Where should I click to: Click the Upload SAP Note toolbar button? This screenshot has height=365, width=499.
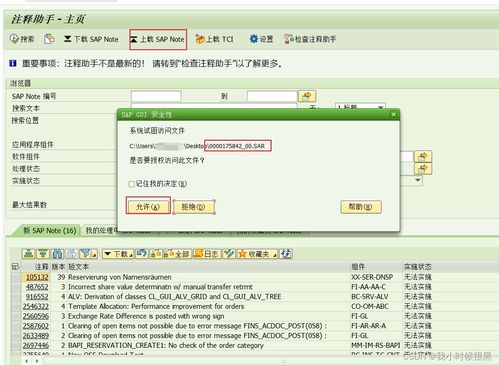[157, 39]
